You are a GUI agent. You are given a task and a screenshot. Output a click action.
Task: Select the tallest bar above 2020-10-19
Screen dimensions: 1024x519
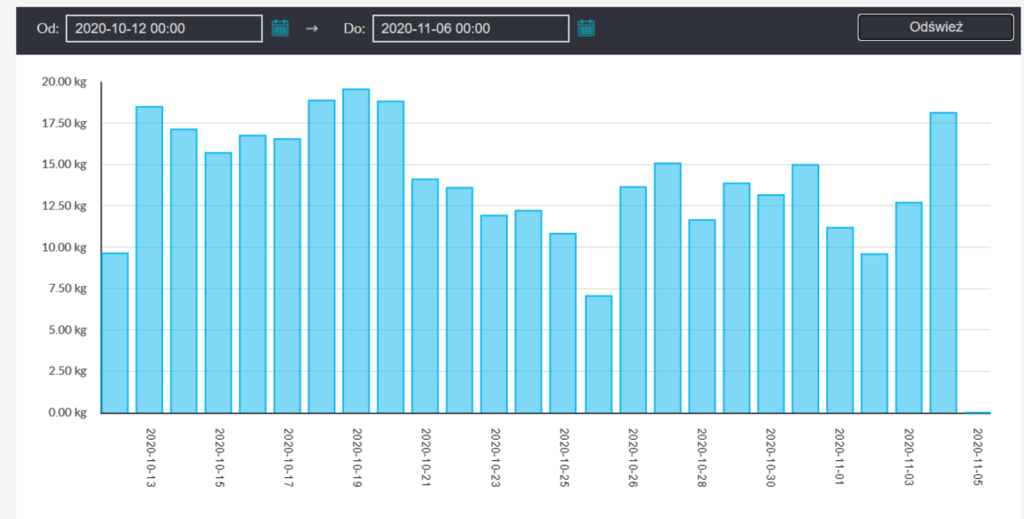point(356,250)
